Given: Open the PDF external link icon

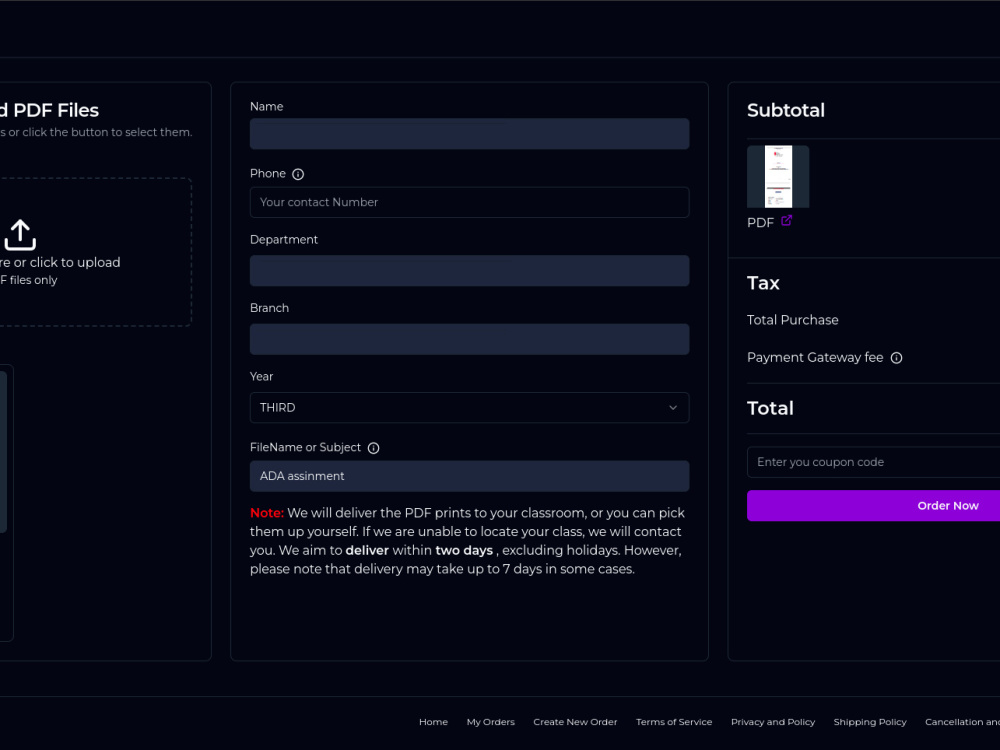Looking at the screenshot, I should 786,221.
